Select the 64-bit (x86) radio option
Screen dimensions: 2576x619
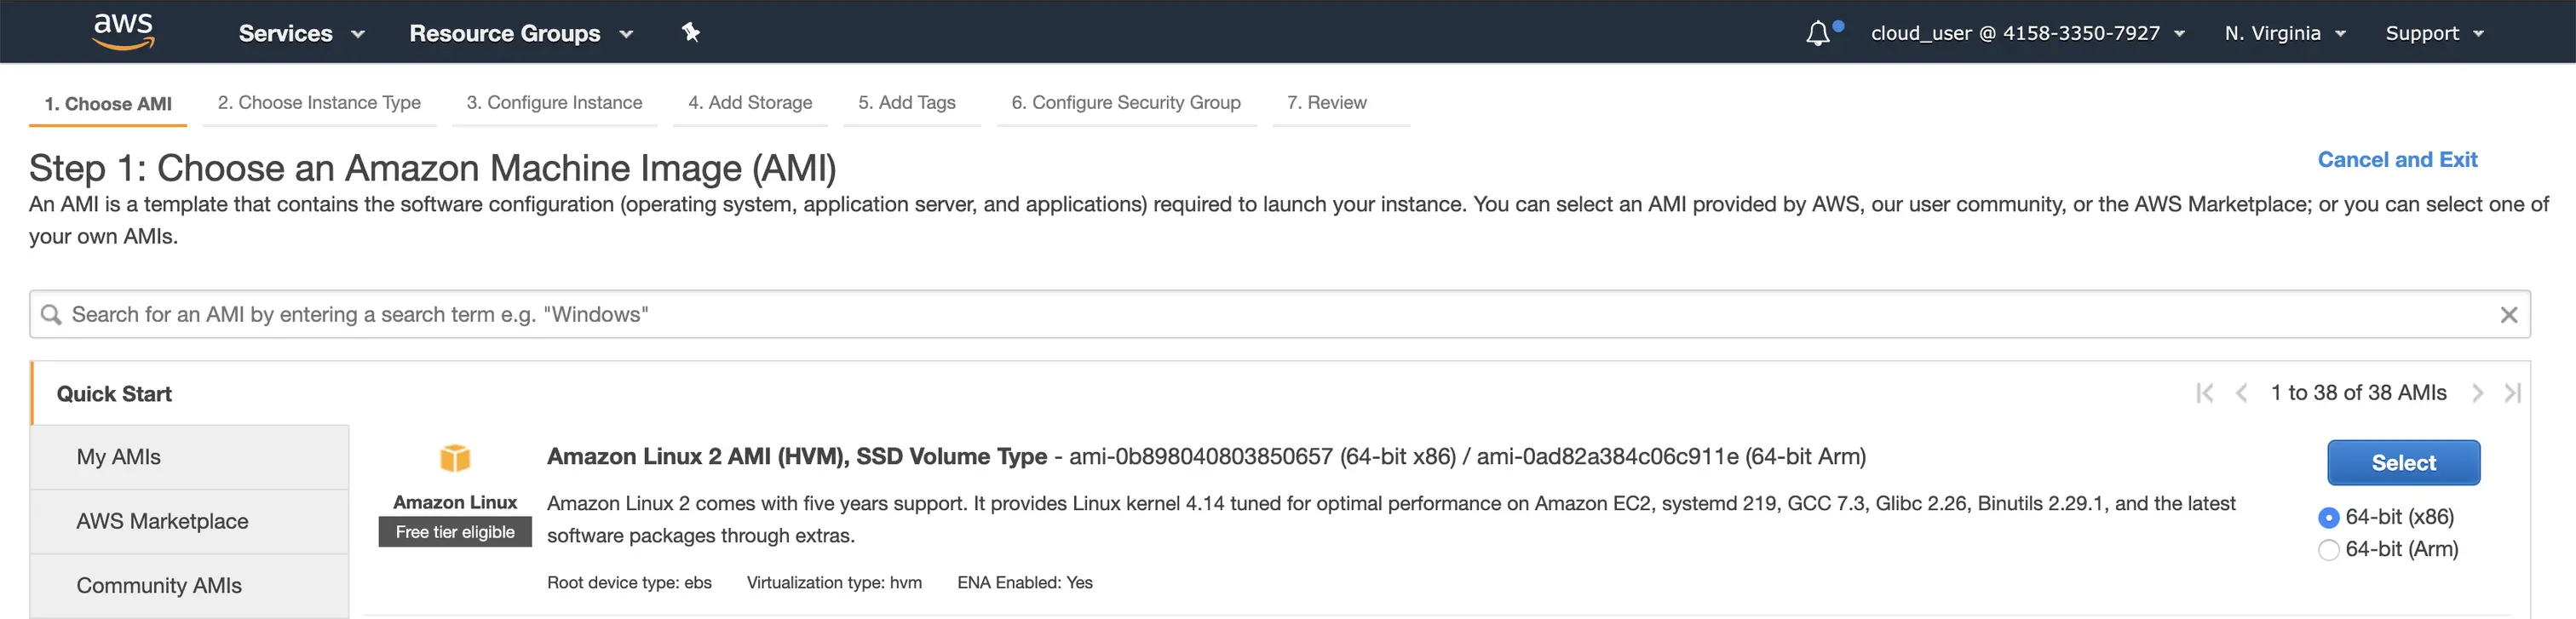(2328, 517)
